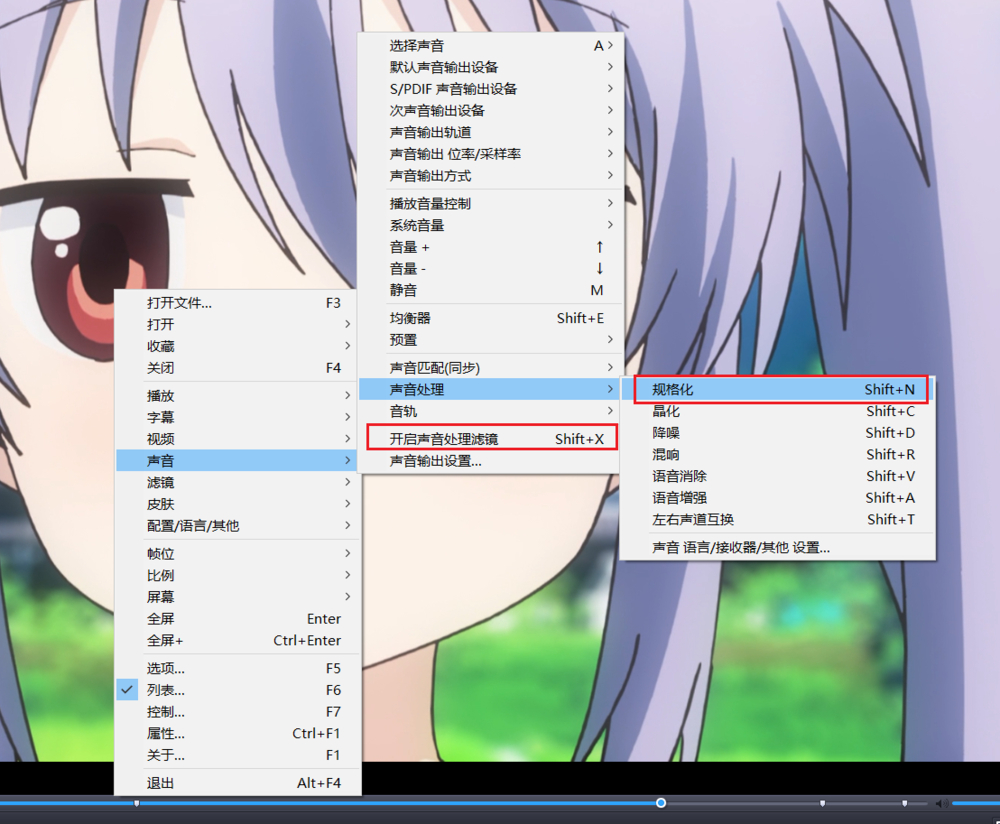The height and width of the screenshot is (824, 1000).
Task: Open 控制... F7 panel
Action: click(x=238, y=712)
